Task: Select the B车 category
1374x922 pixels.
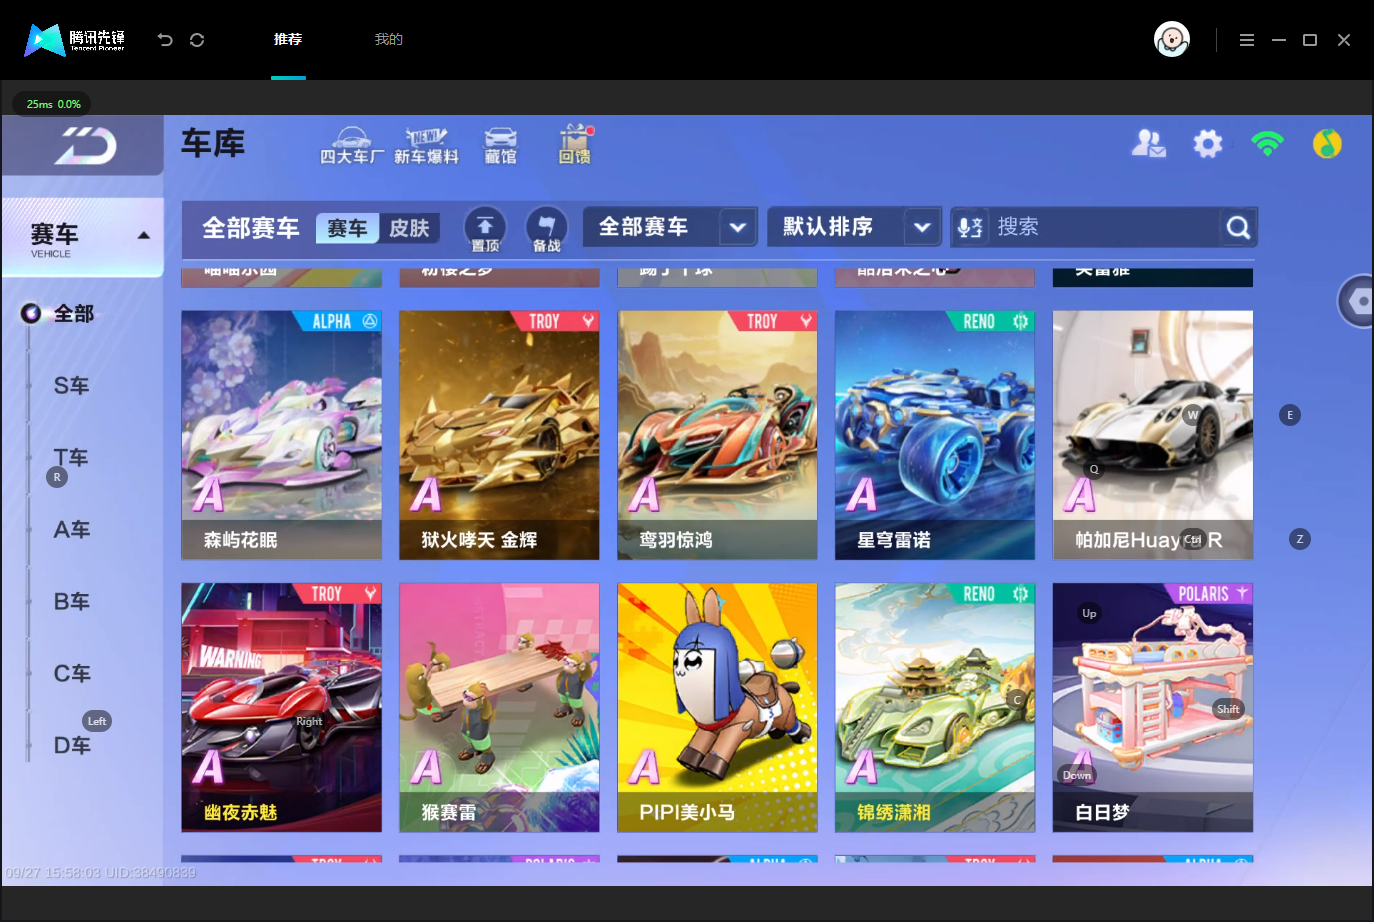Action: [72, 602]
